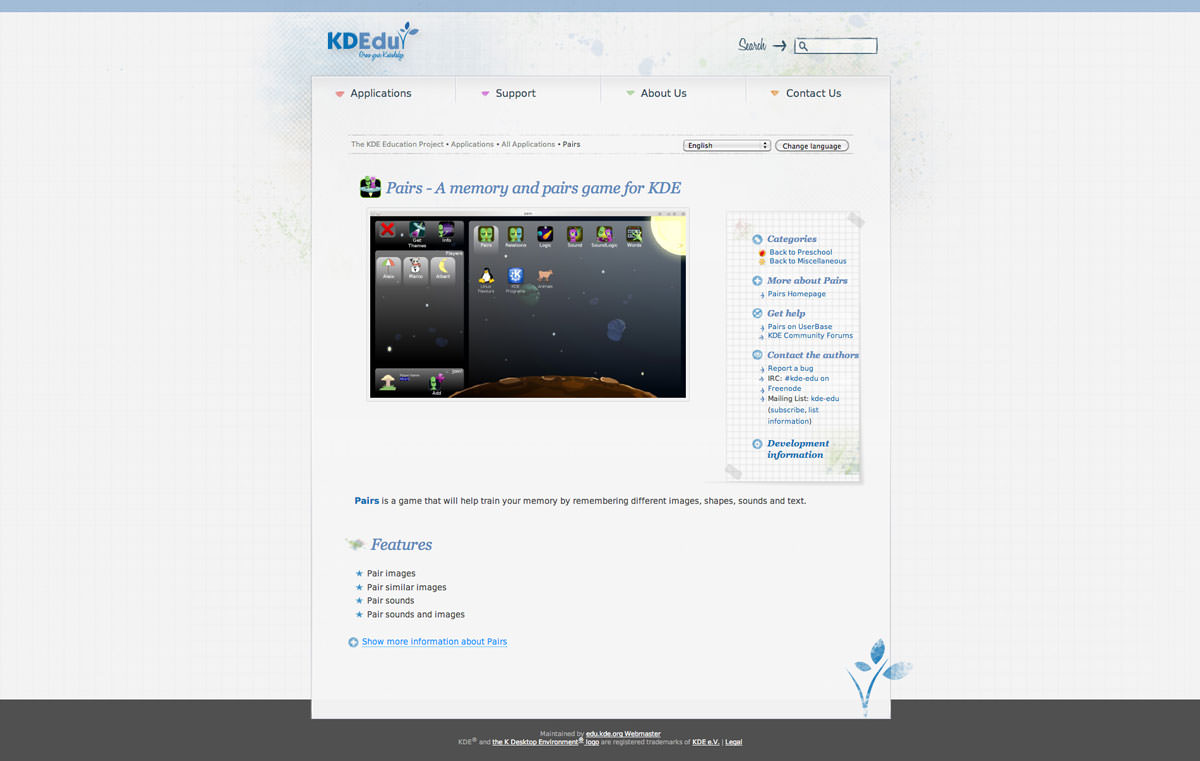Click Show more information about Pairs
Screen dimensions: 1200x761
coord(434,642)
